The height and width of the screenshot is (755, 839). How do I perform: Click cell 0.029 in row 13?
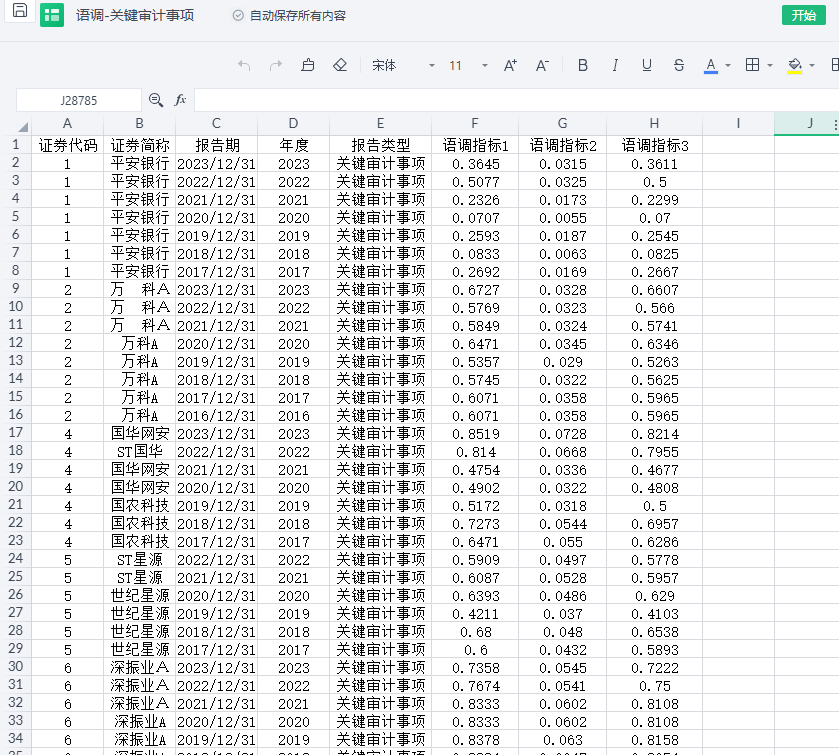562,361
